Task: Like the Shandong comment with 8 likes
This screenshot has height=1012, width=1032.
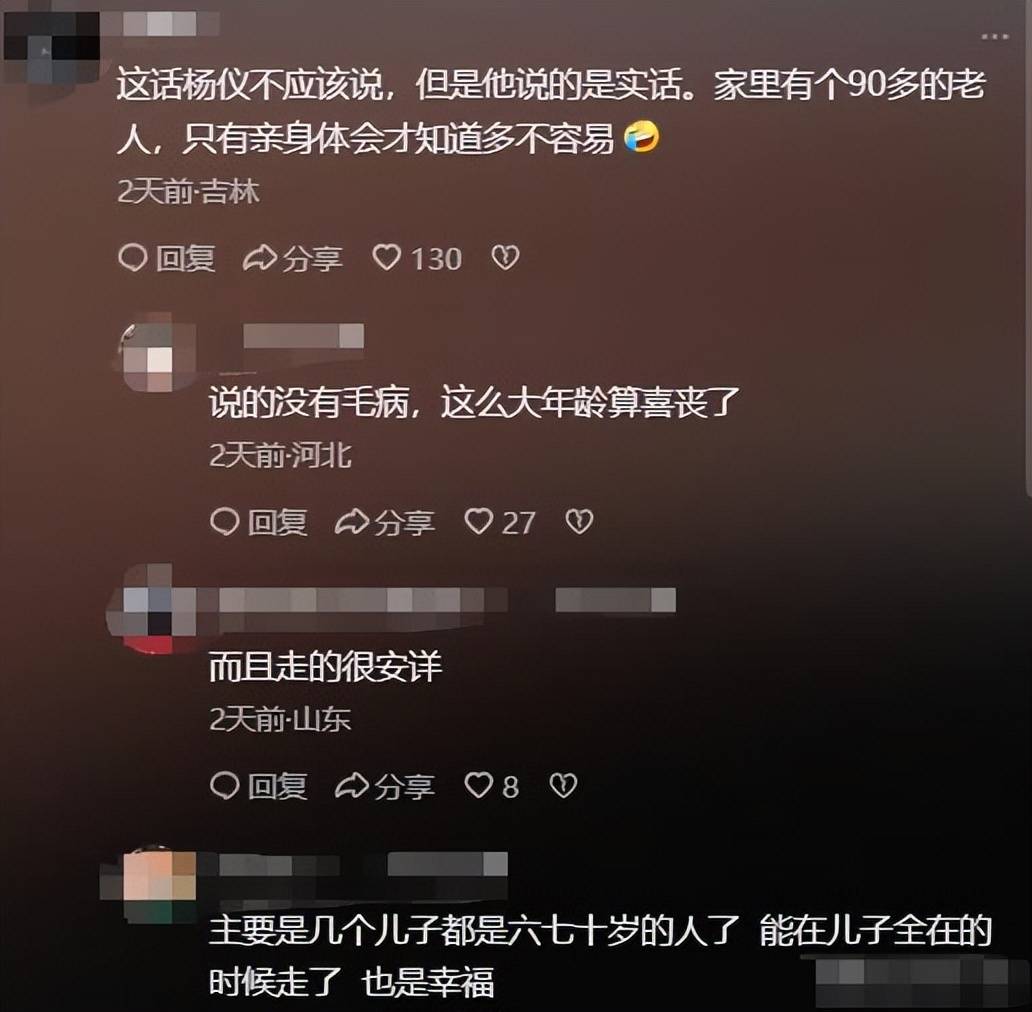Action: [478, 785]
